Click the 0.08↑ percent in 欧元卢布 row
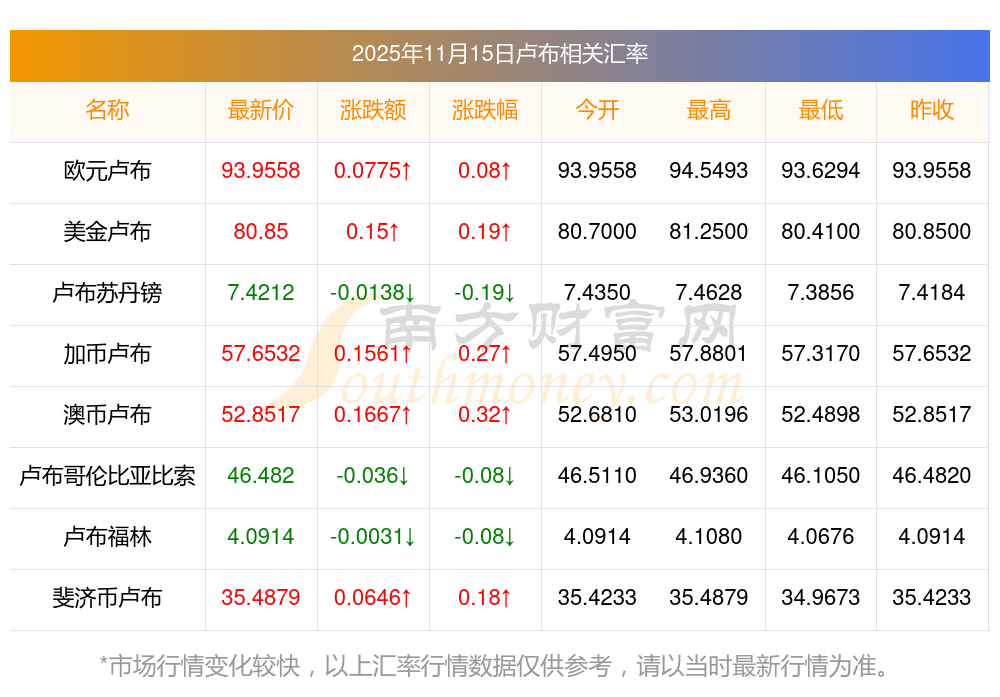Image resolution: width=1000 pixels, height=697 pixels. point(485,171)
